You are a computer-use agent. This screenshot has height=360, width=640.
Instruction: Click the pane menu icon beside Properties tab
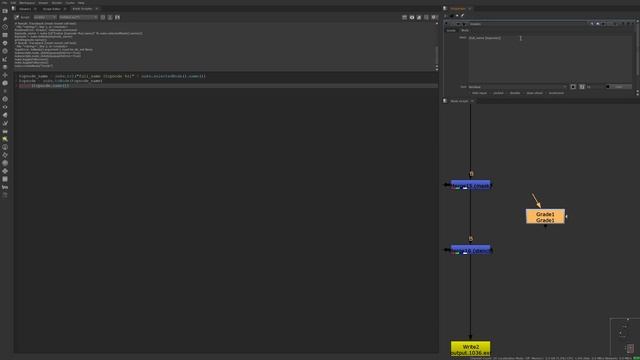point(445,9)
